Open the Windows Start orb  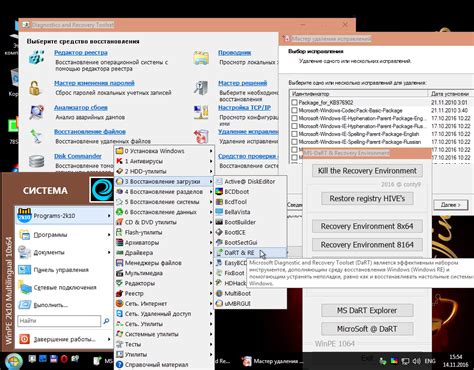[13, 361]
